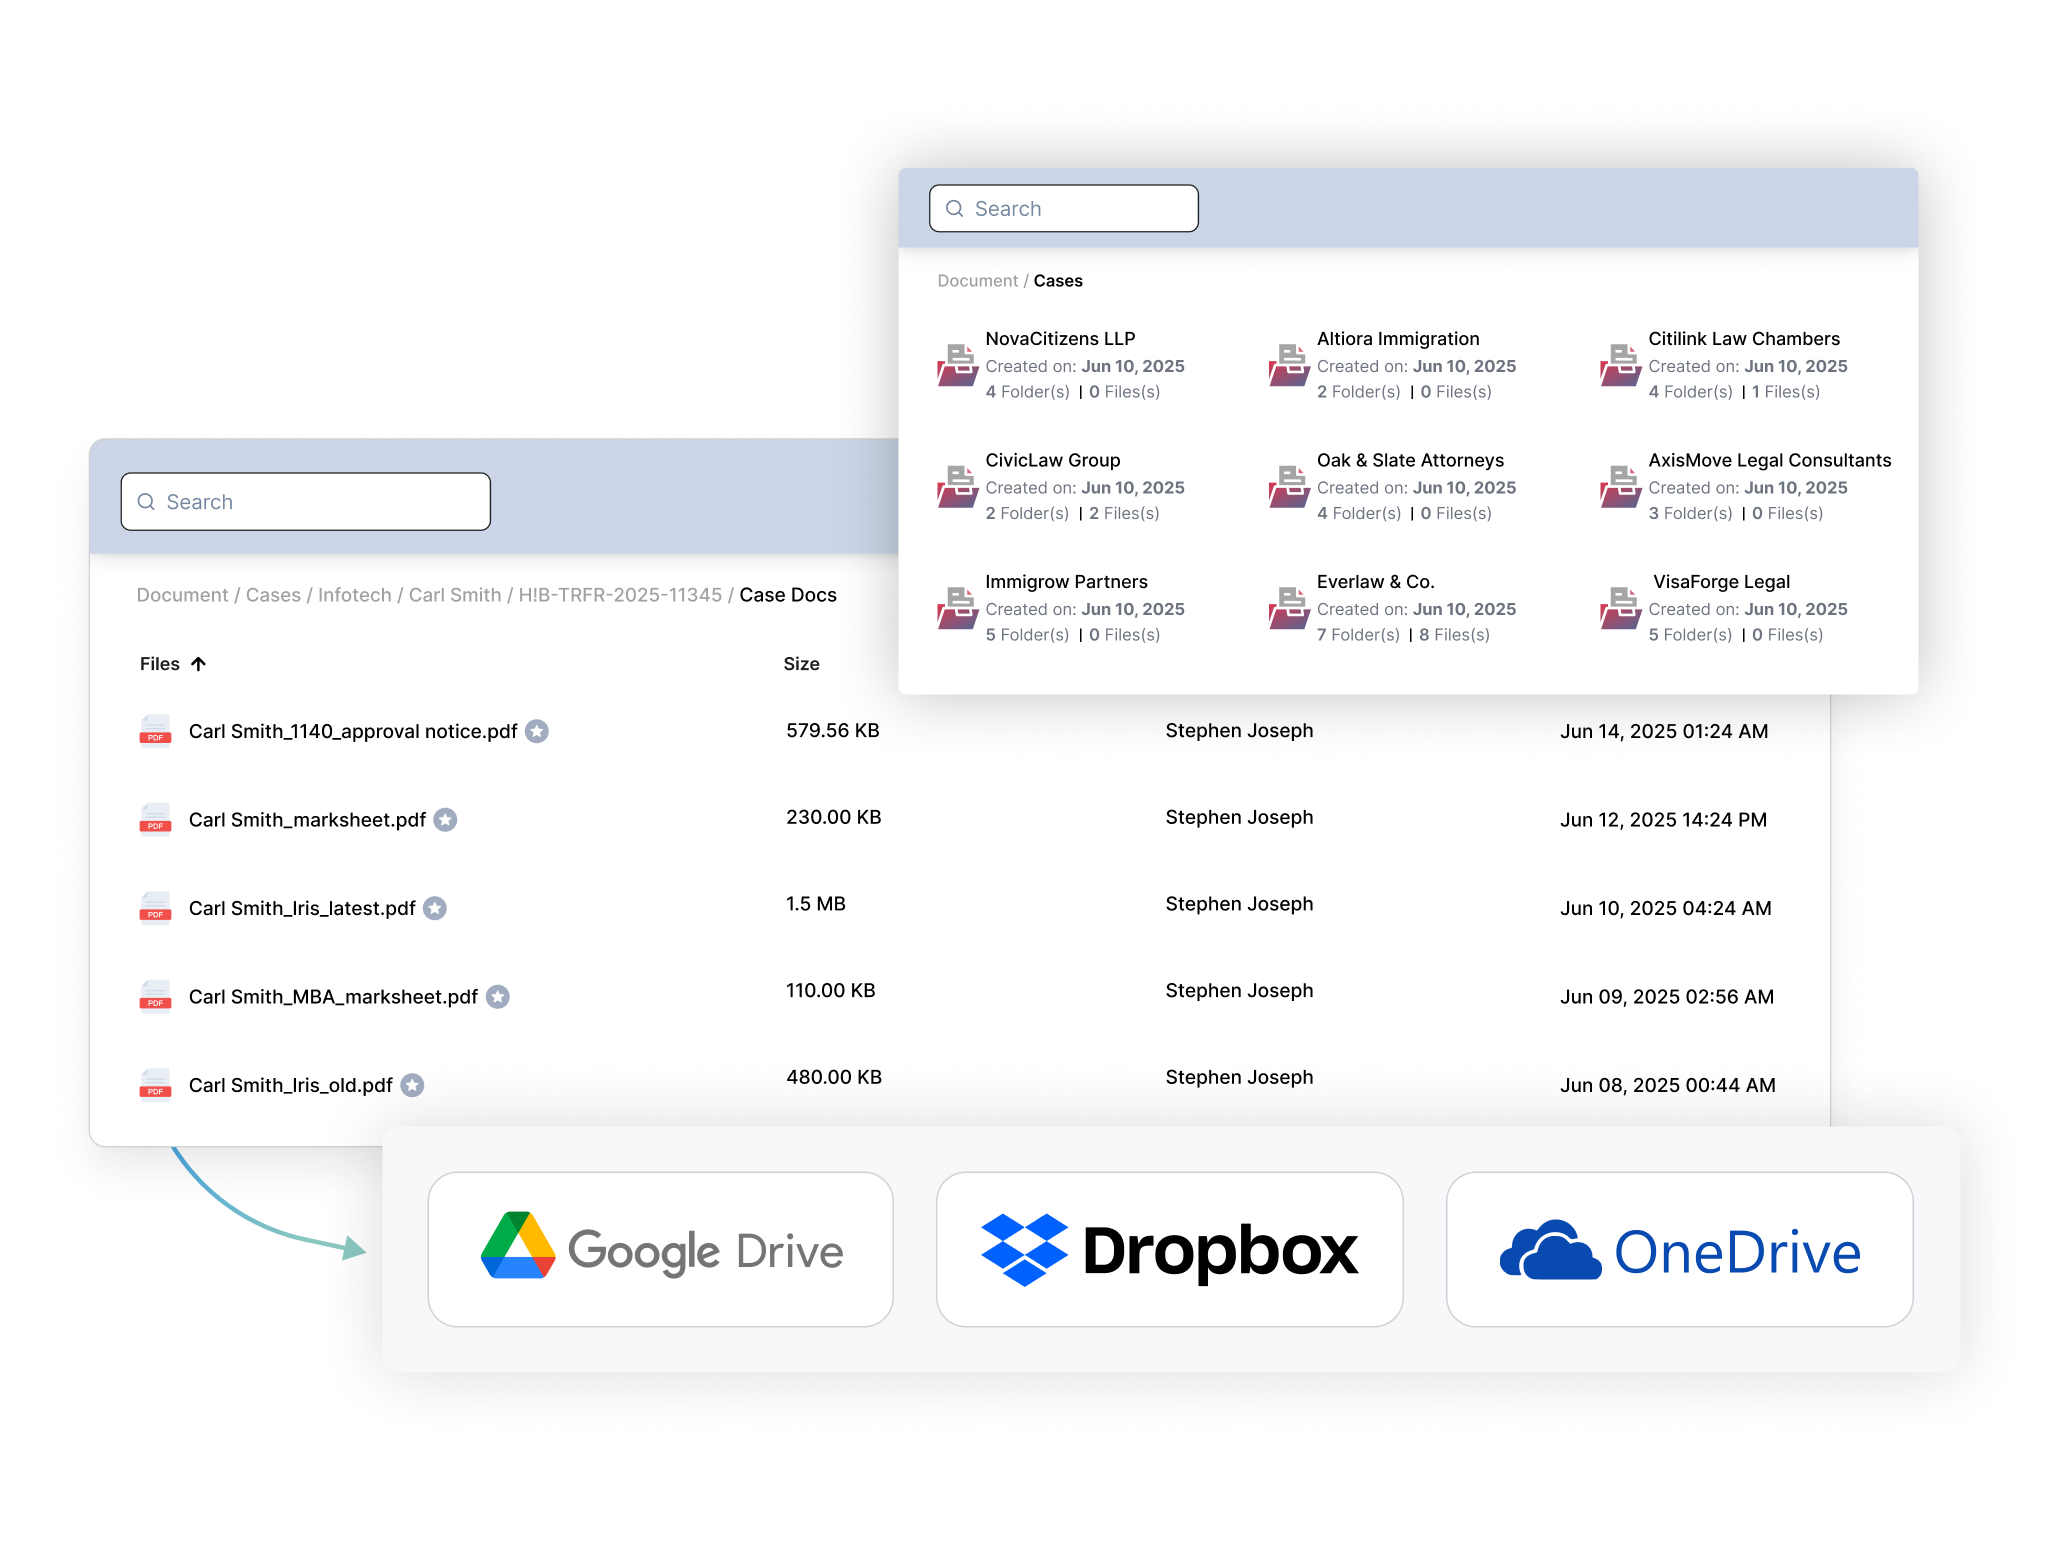Open file Carl Smith_1140_approval notice.pdf

[x=353, y=731]
